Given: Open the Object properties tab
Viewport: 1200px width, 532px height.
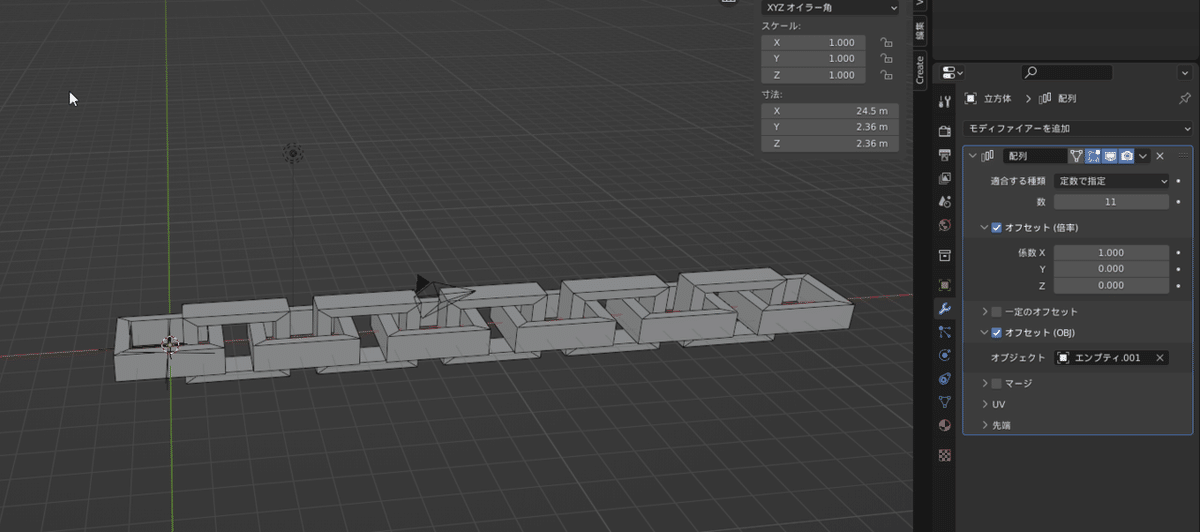Looking at the screenshot, I should point(945,285).
